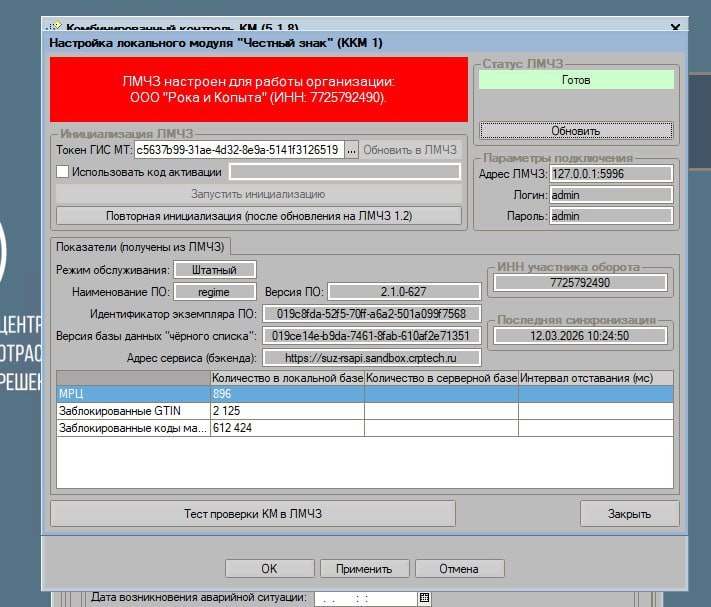Click Запустить инициализацию button
This screenshot has width=711, height=607.
tap(258, 194)
